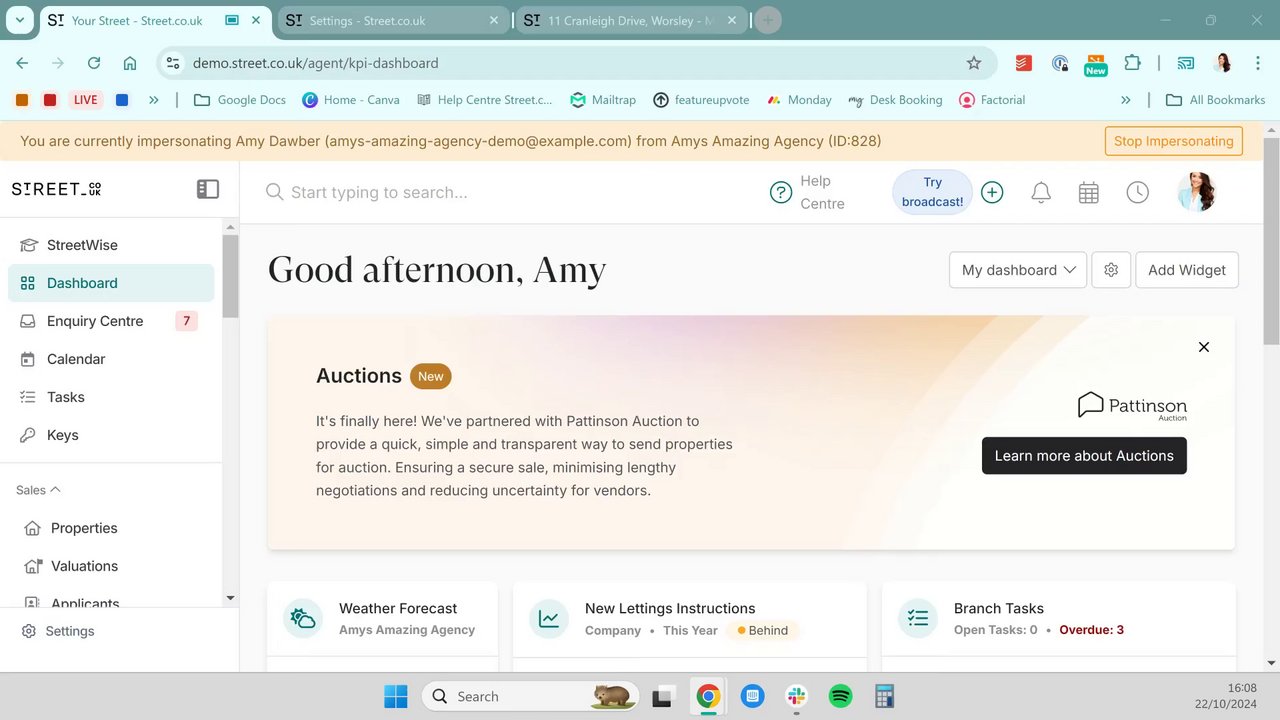Open the Factorial bookmark
This screenshot has width=1280, height=720.
[x=993, y=100]
